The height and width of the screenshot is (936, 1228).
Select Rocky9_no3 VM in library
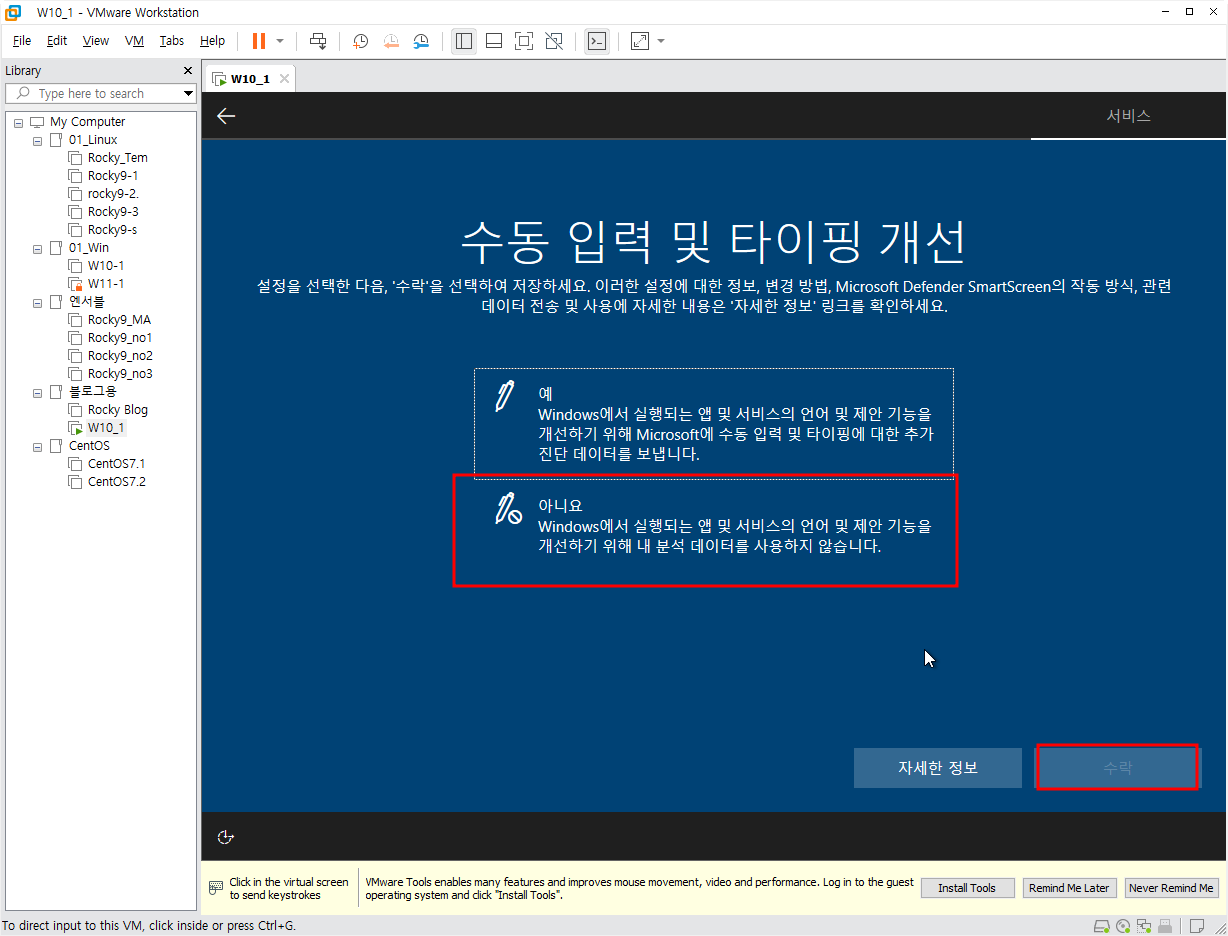pyautogui.click(x=111, y=374)
